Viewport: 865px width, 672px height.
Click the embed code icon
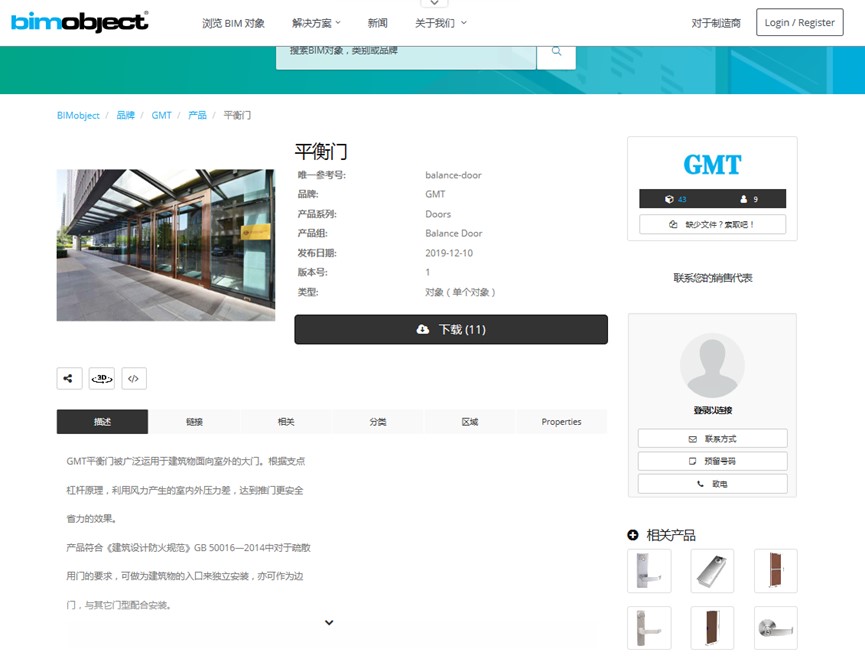(134, 378)
